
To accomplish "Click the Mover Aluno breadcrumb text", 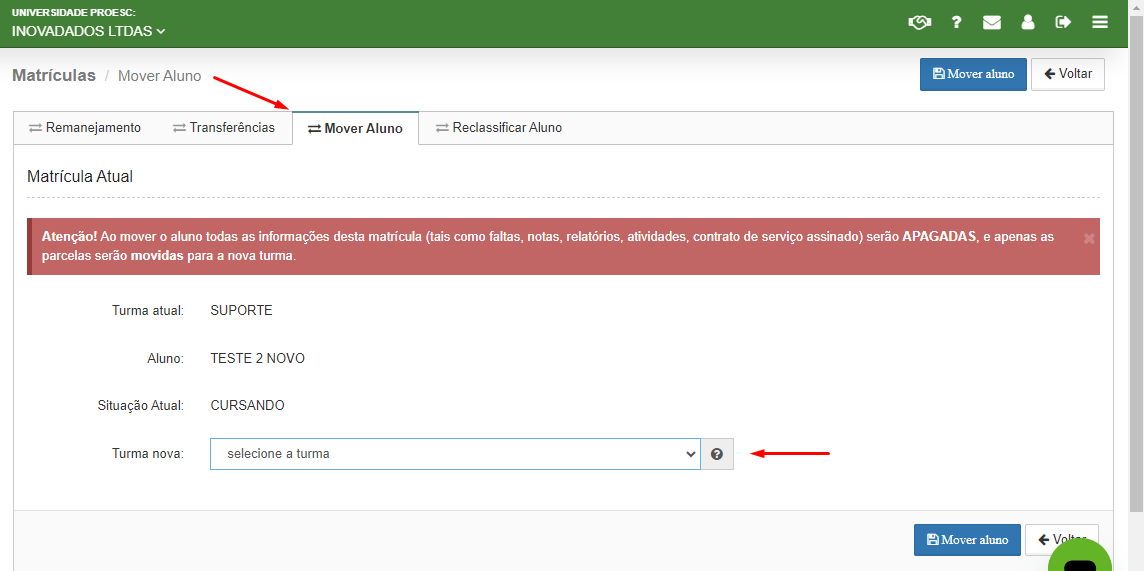I will [x=160, y=76].
